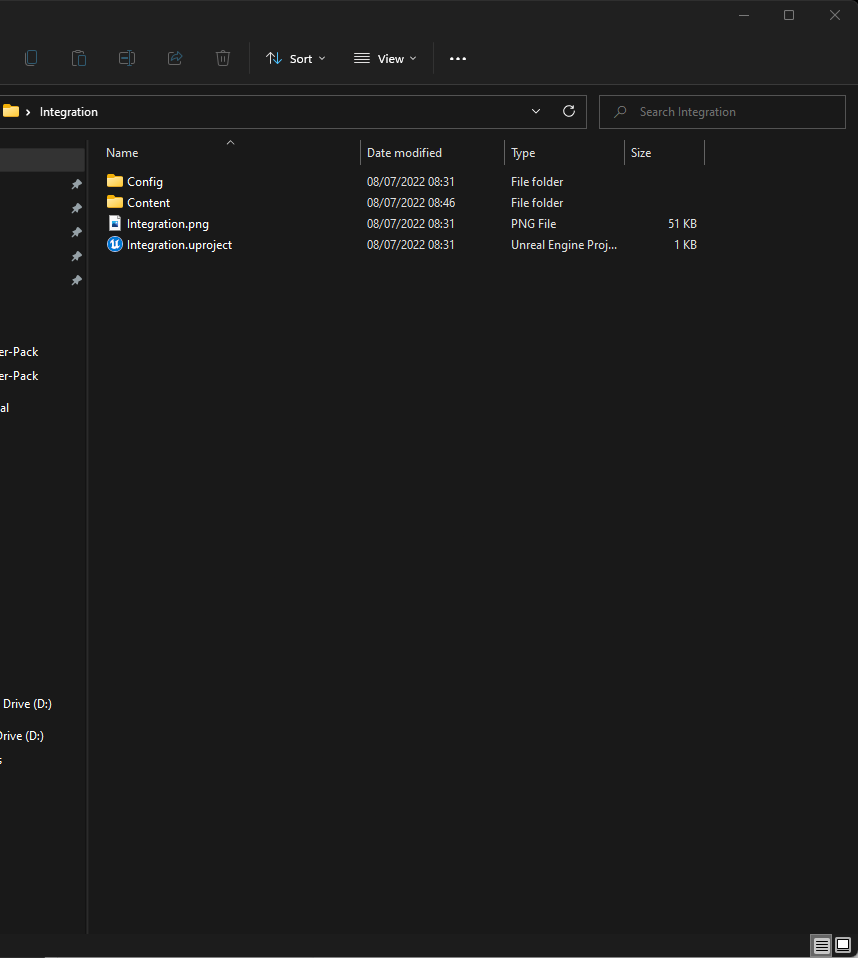Viewport: 858px width, 958px height.
Task: Switch to details view layout toggle
Action: tap(821, 945)
